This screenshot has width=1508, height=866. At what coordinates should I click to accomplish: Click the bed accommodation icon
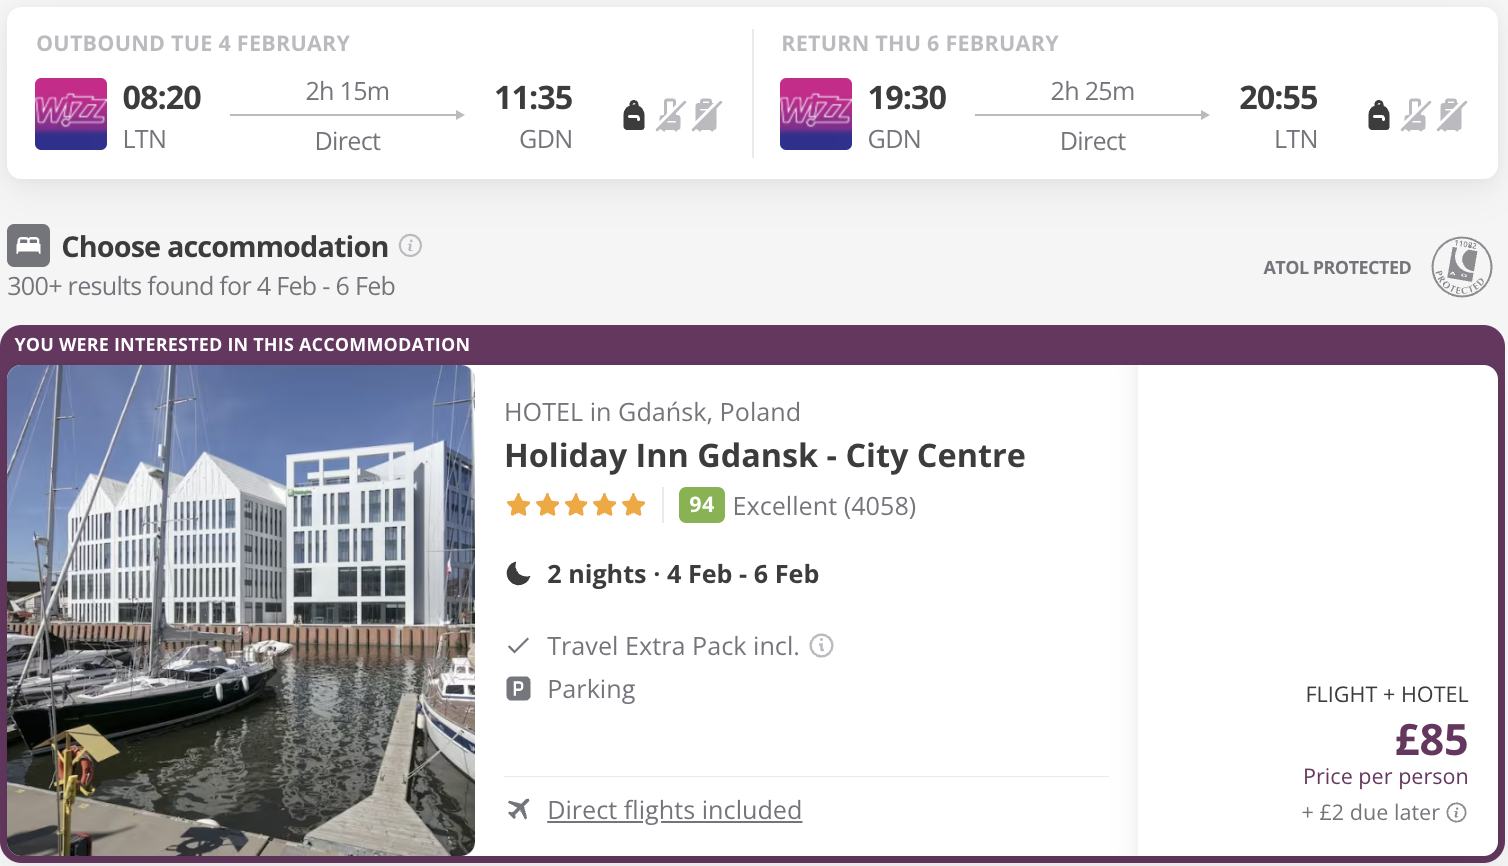pyautogui.click(x=28, y=245)
